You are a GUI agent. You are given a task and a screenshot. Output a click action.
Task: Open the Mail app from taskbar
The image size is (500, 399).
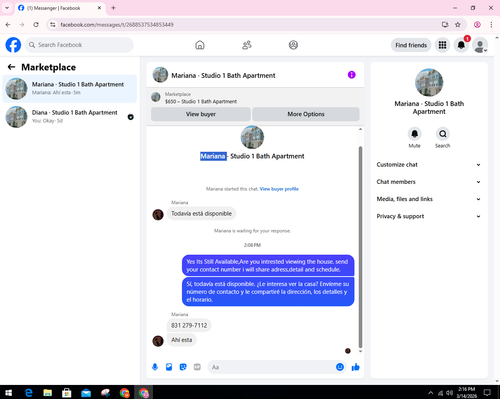pos(86,393)
